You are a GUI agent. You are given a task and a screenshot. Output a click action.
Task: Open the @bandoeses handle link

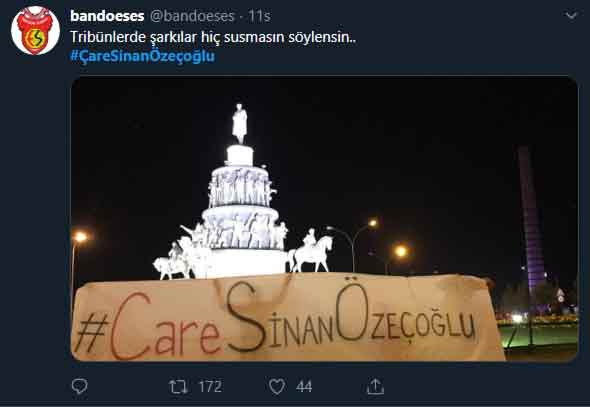[x=192, y=16]
